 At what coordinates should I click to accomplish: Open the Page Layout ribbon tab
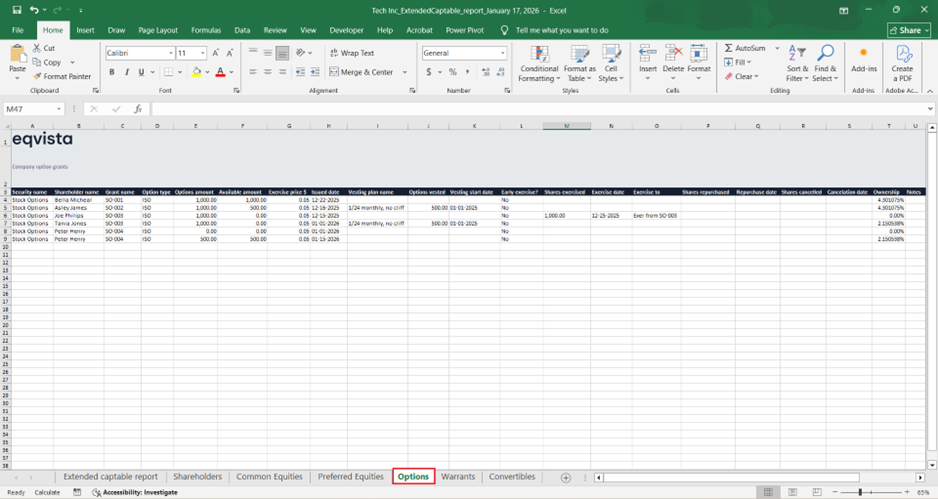158,30
